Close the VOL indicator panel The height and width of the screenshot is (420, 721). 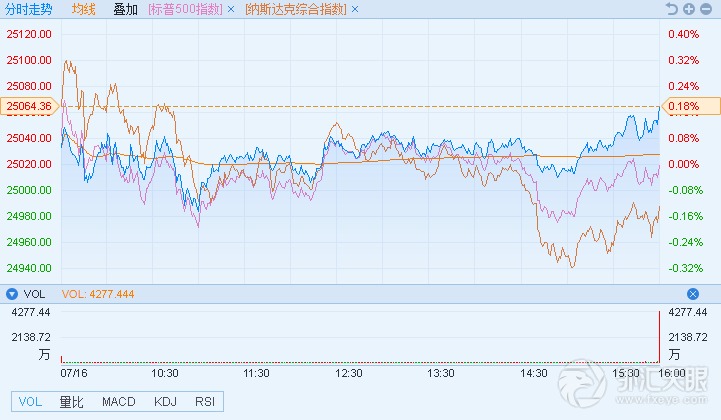click(692, 294)
